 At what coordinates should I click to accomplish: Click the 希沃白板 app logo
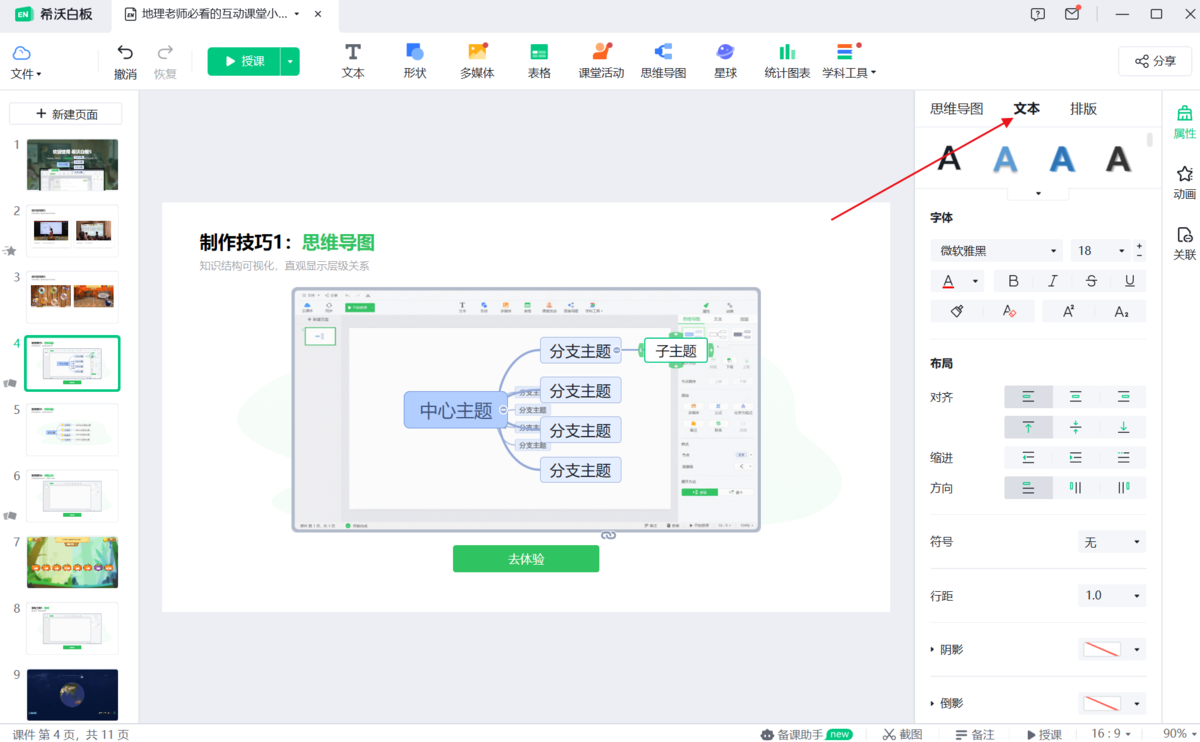tap(55, 14)
